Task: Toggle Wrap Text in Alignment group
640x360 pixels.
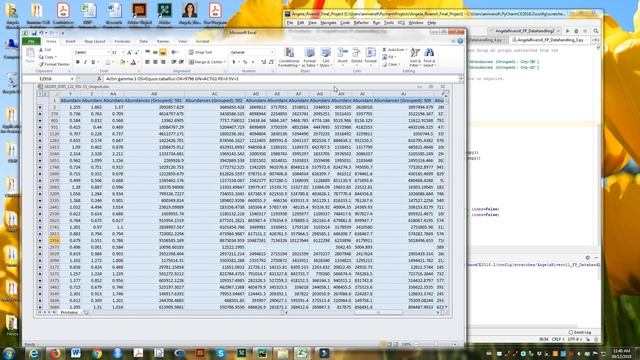Action: (x=200, y=52)
